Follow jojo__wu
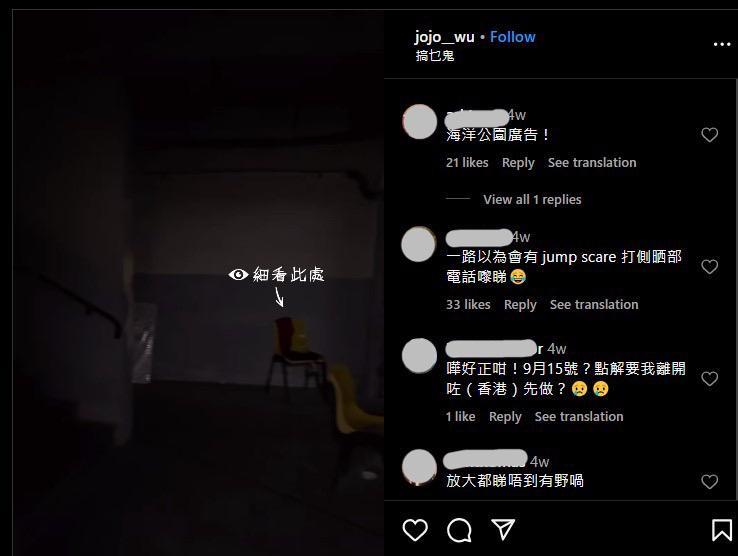This screenshot has width=738, height=556. 513,37
